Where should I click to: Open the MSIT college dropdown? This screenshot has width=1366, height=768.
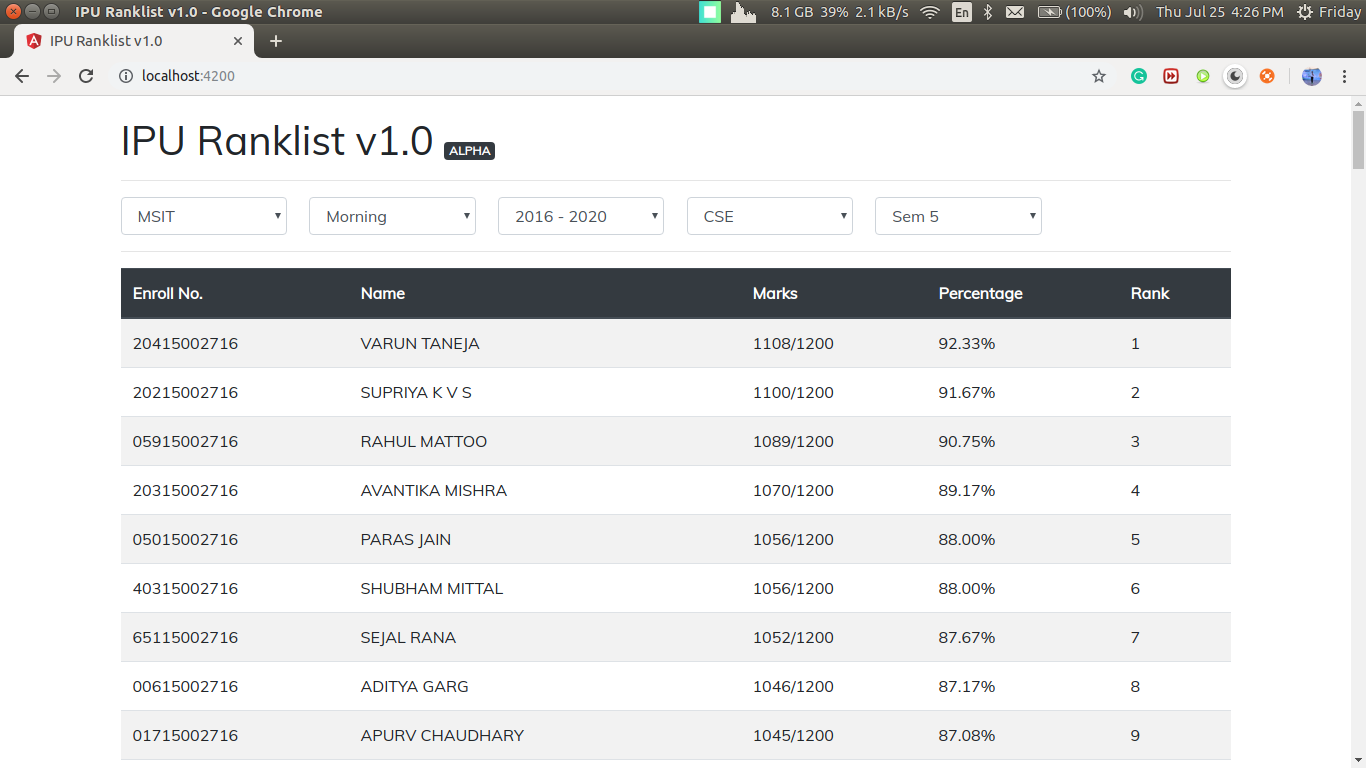(204, 216)
